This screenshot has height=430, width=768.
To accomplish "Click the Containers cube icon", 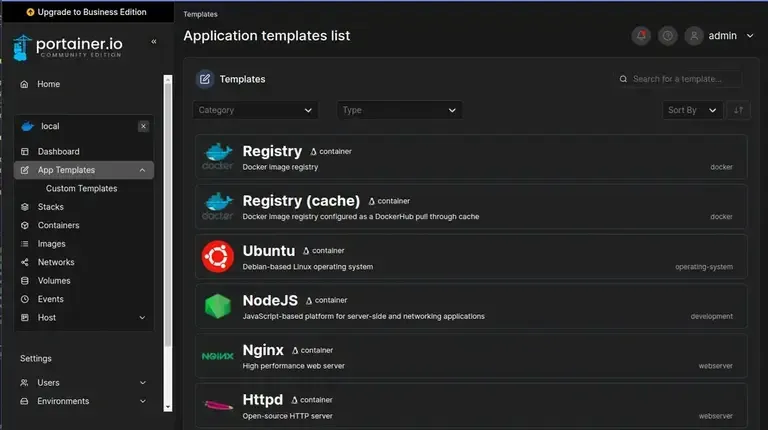I will [x=24, y=225].
